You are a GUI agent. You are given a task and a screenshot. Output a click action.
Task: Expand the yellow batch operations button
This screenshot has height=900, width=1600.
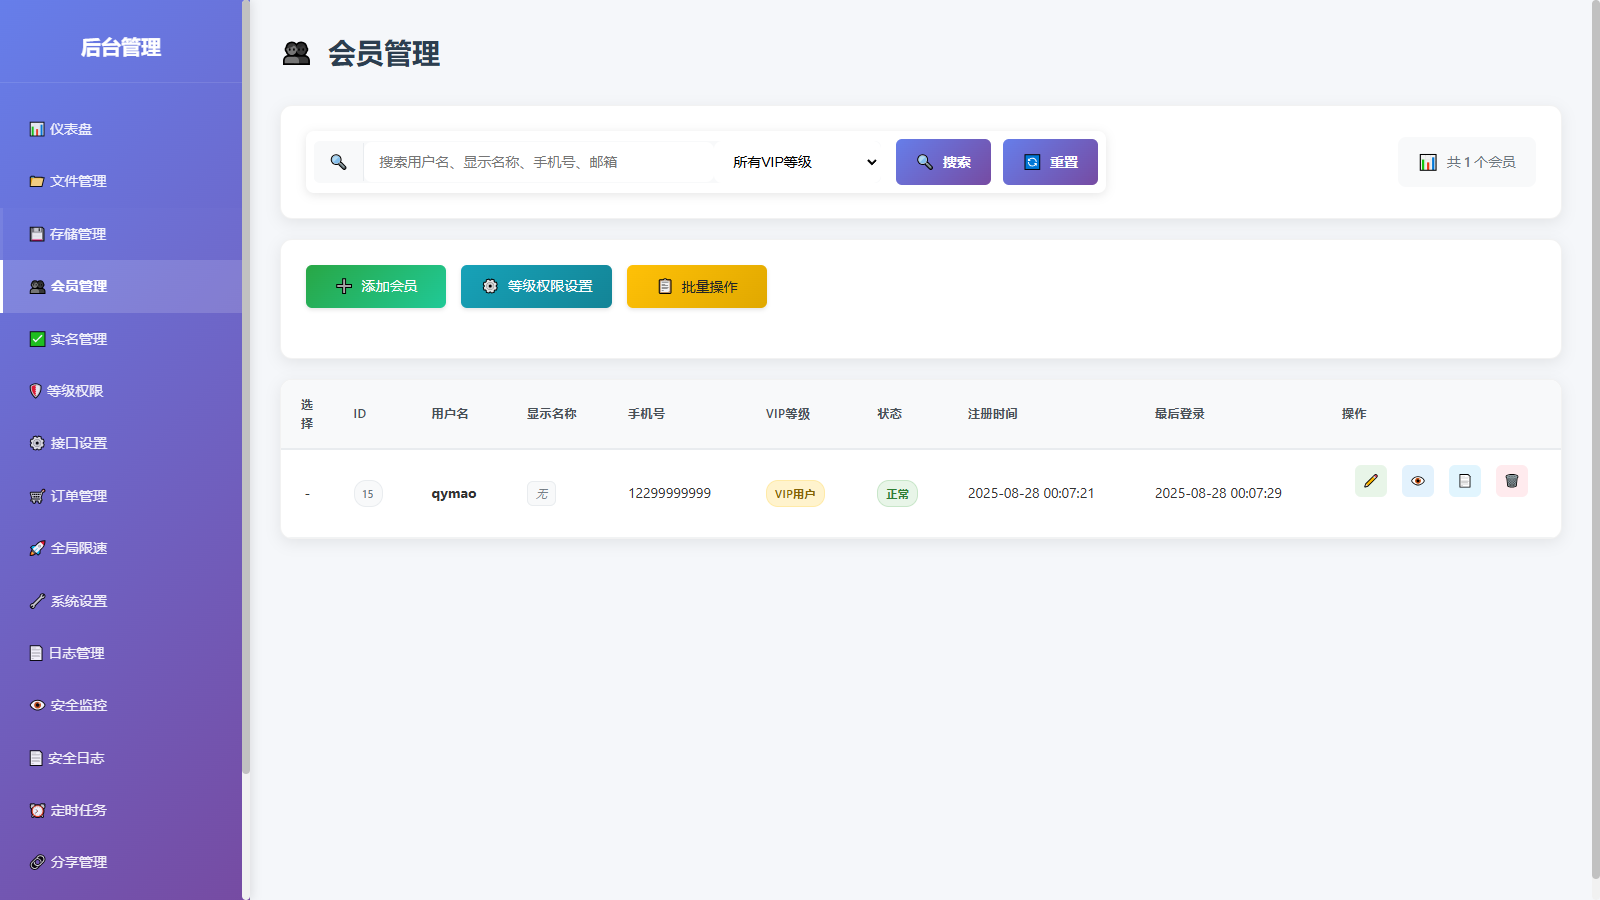coord(697,287)
